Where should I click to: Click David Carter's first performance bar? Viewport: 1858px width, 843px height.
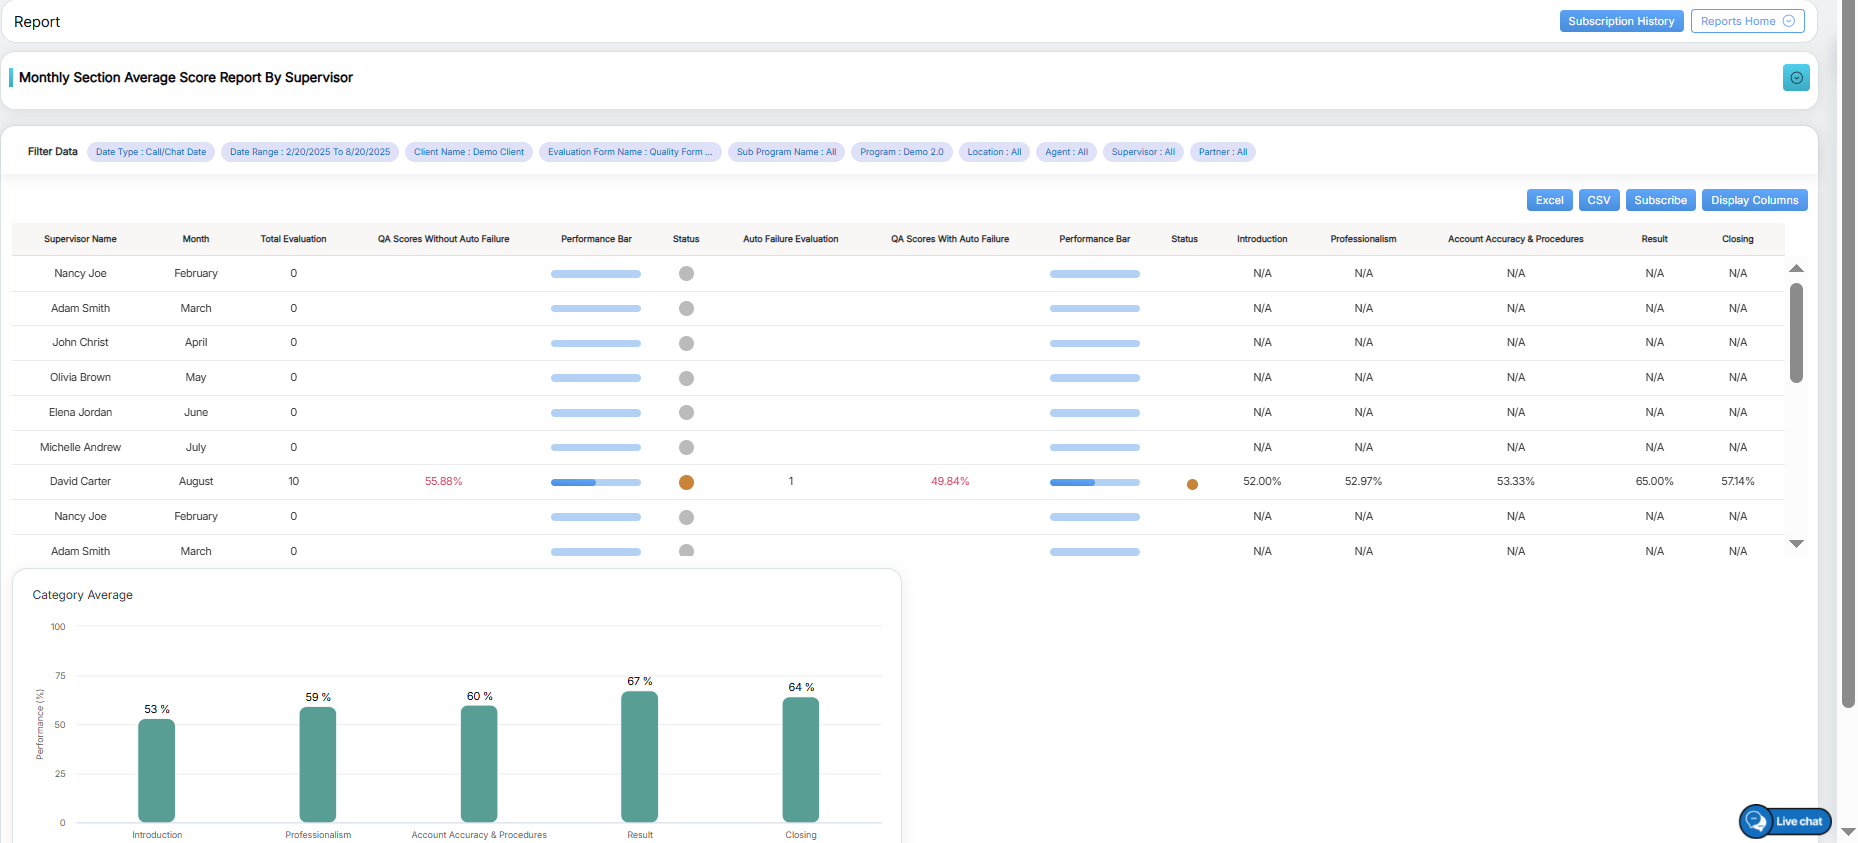(x=596, y=482)
